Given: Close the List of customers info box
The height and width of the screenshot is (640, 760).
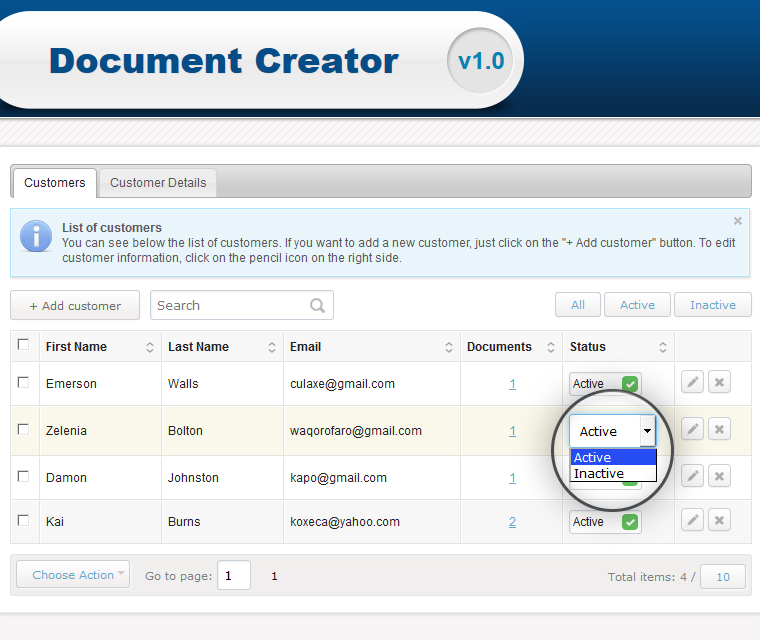Looking at the screenshot, I should (738, 221).
